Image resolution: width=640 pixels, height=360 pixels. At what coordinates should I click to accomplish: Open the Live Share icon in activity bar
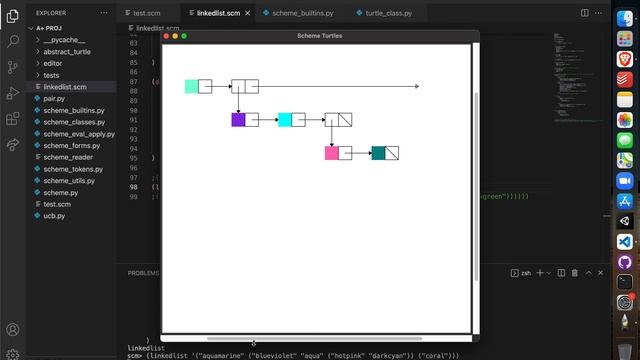(13, 144)
